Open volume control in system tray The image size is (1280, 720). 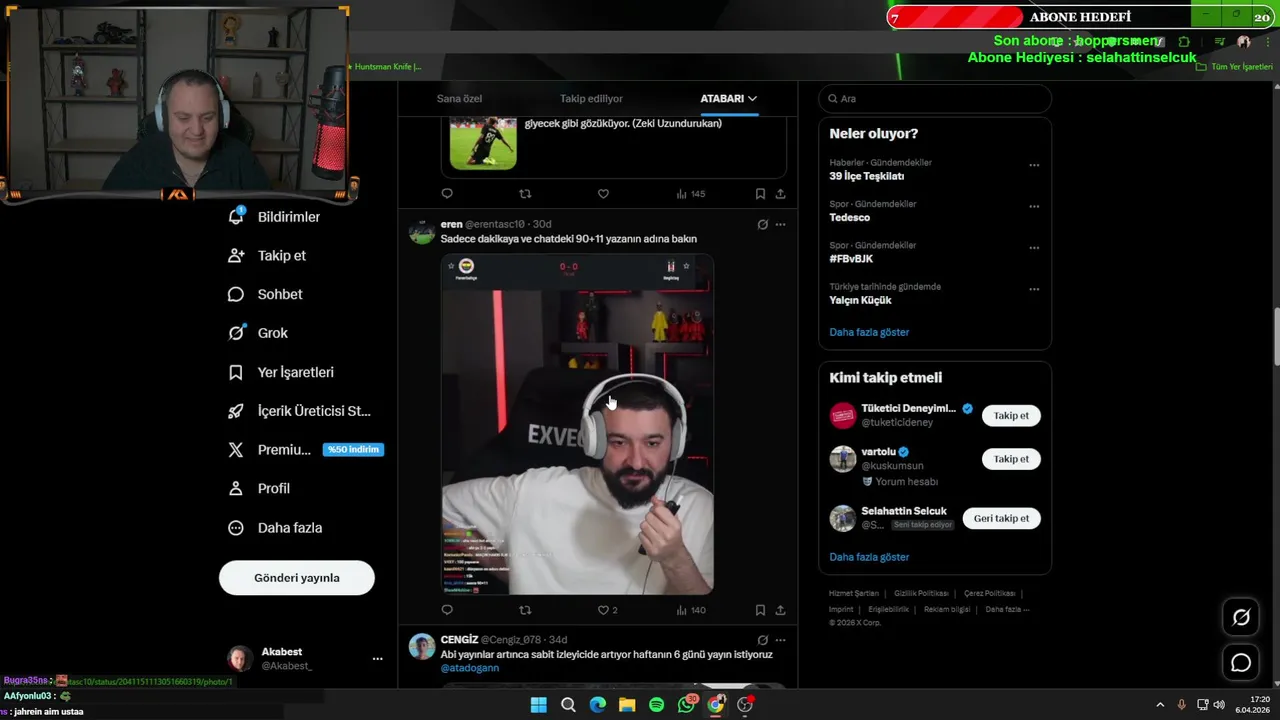[1219, 705]
